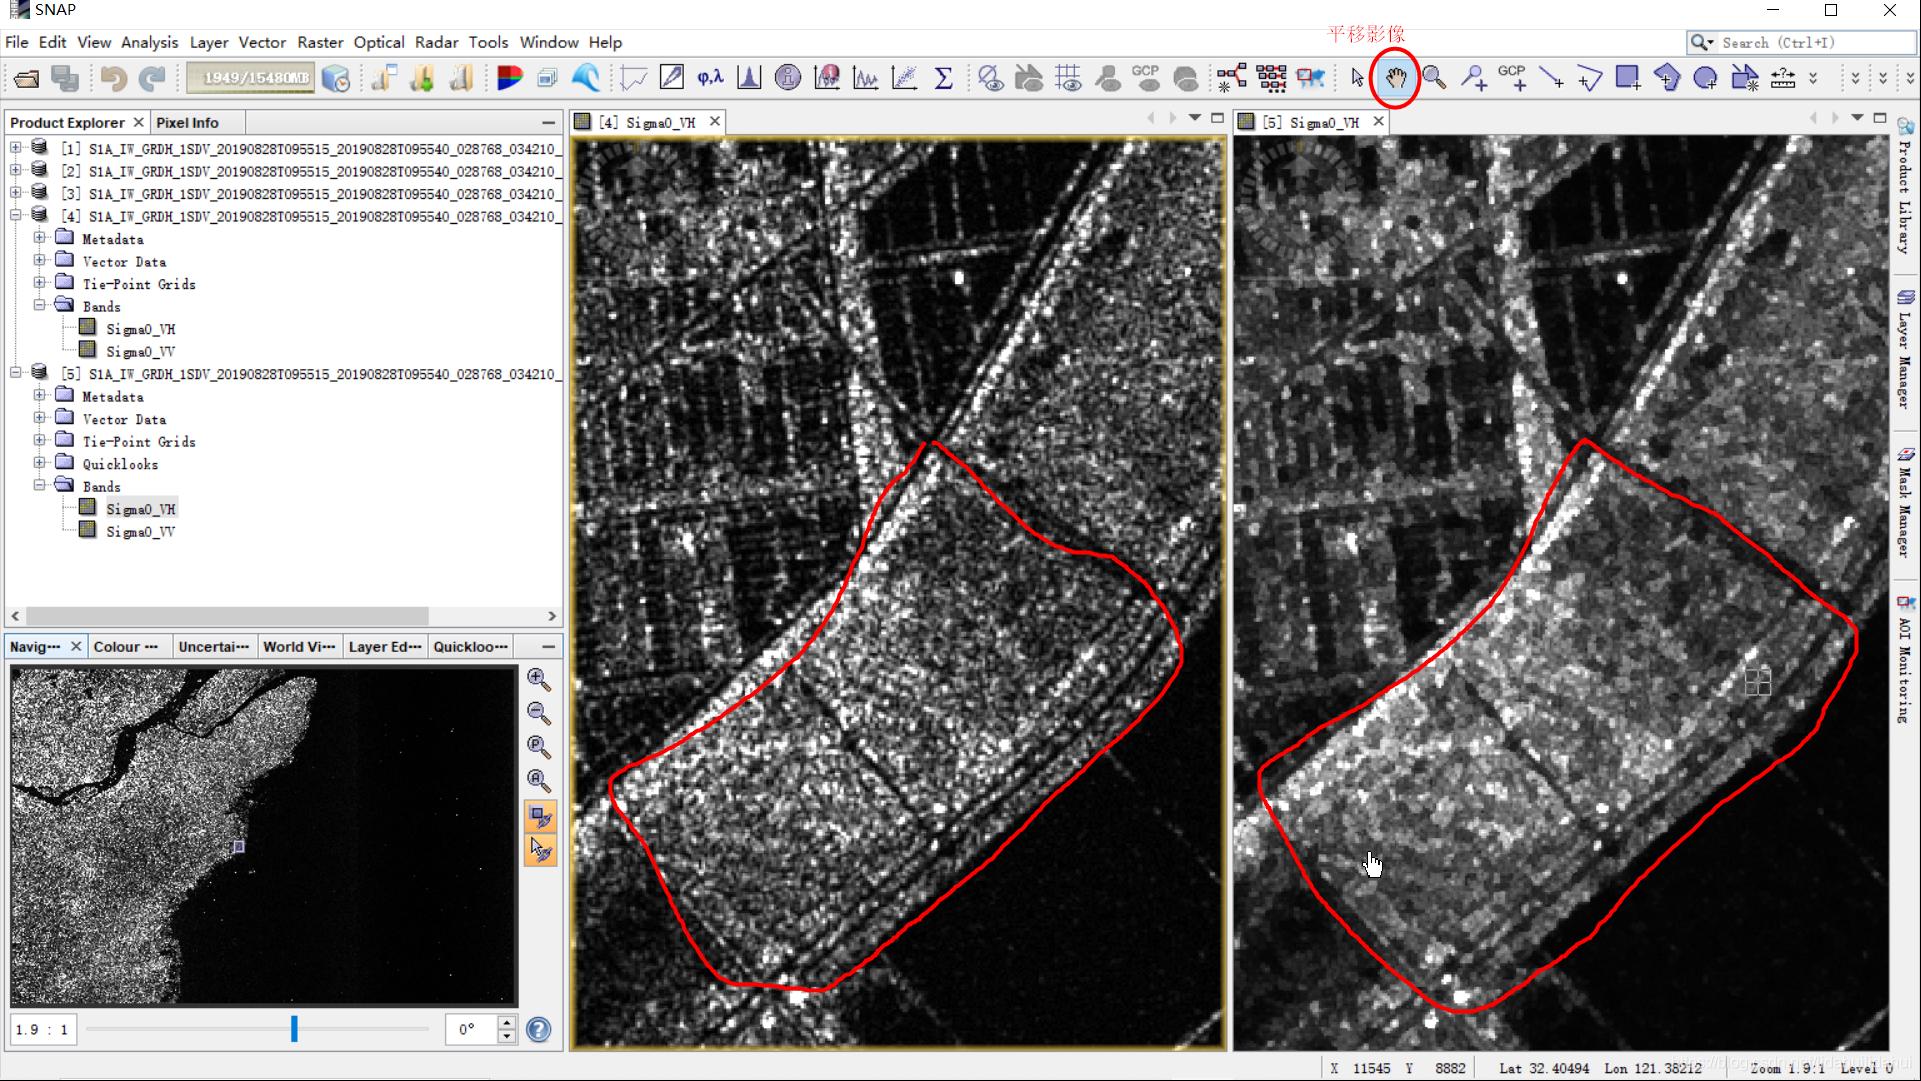Zoom in with the Navigation panel icon
Screen dimensions: 1921x1081
click(x=539, y=680)
